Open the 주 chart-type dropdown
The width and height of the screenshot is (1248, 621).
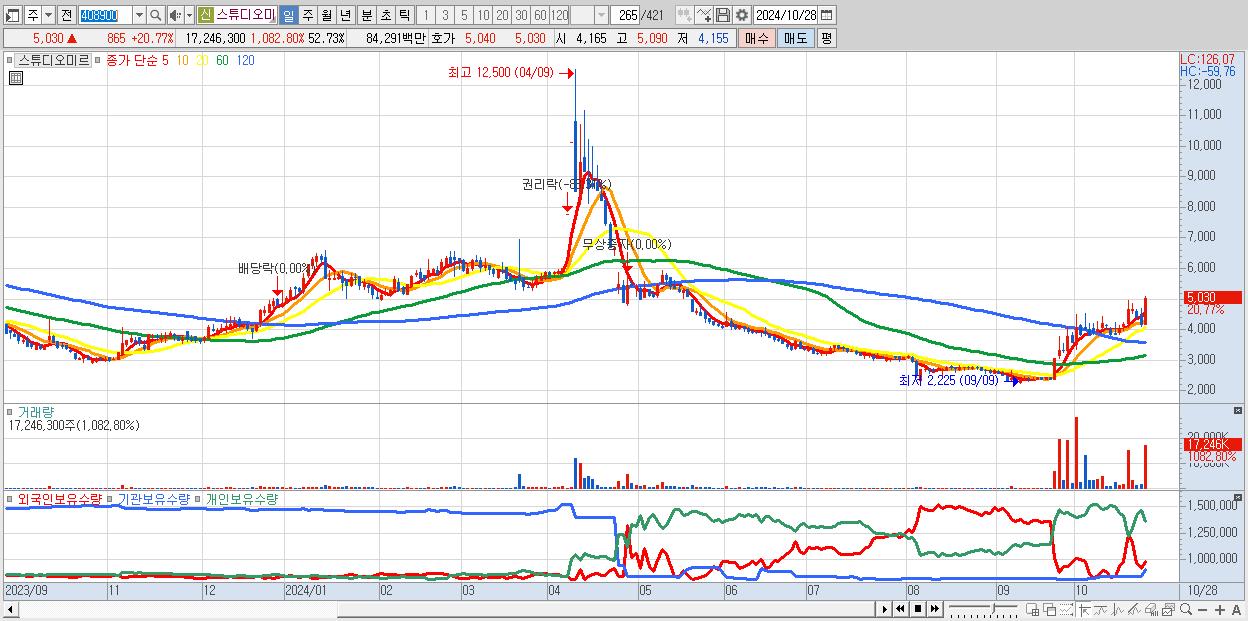coord(49,15)
